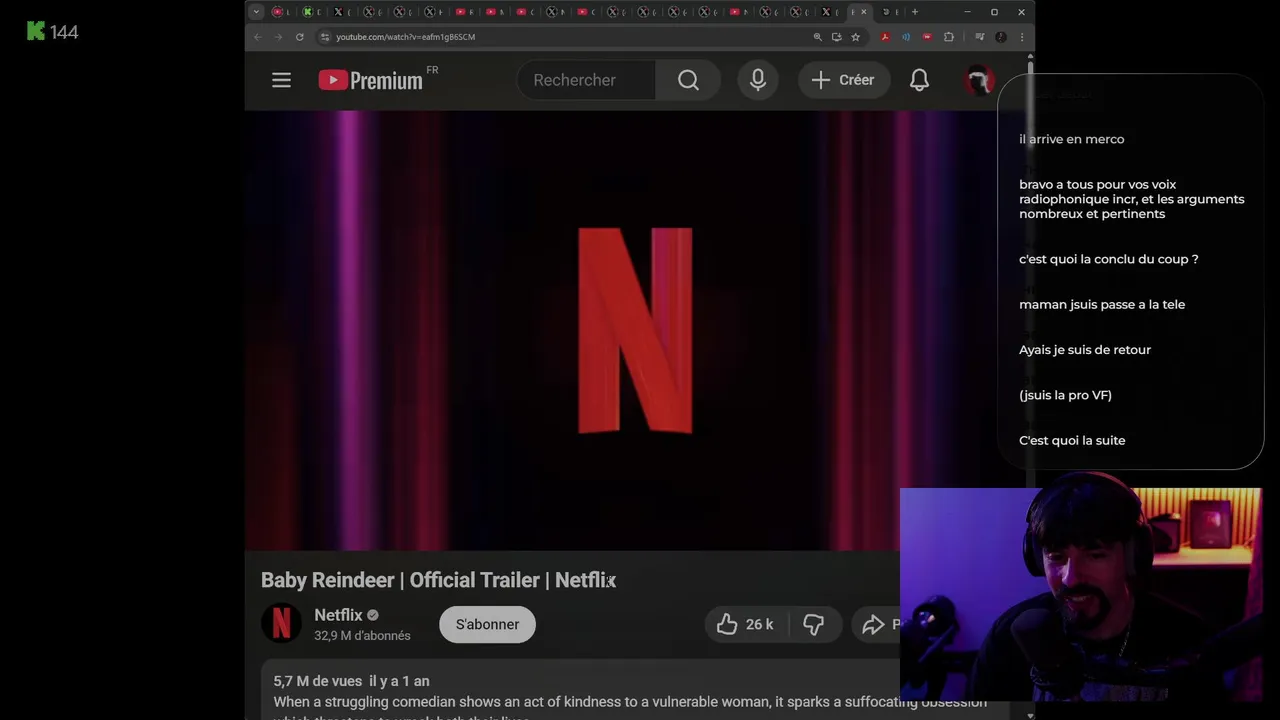Click chat message 'maman jsuis passe a la tele'

[x=1102, y=304]
